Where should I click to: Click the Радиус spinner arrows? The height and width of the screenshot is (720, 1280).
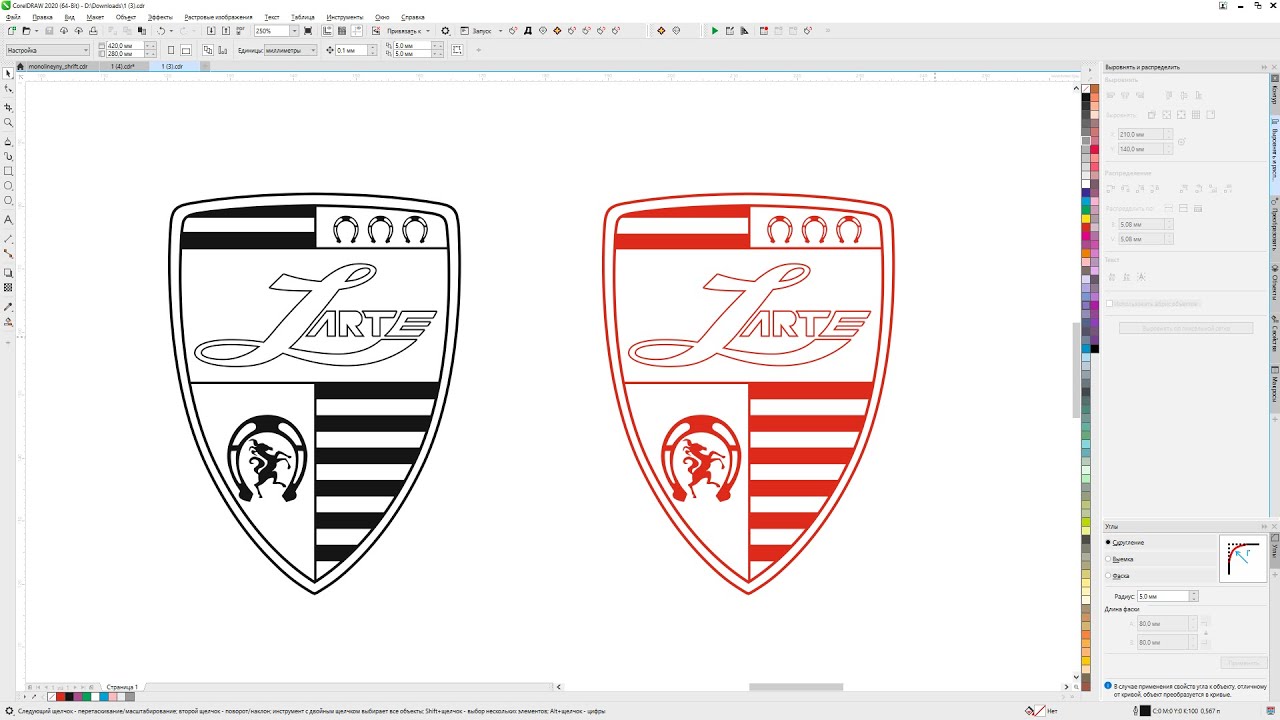1194,596
